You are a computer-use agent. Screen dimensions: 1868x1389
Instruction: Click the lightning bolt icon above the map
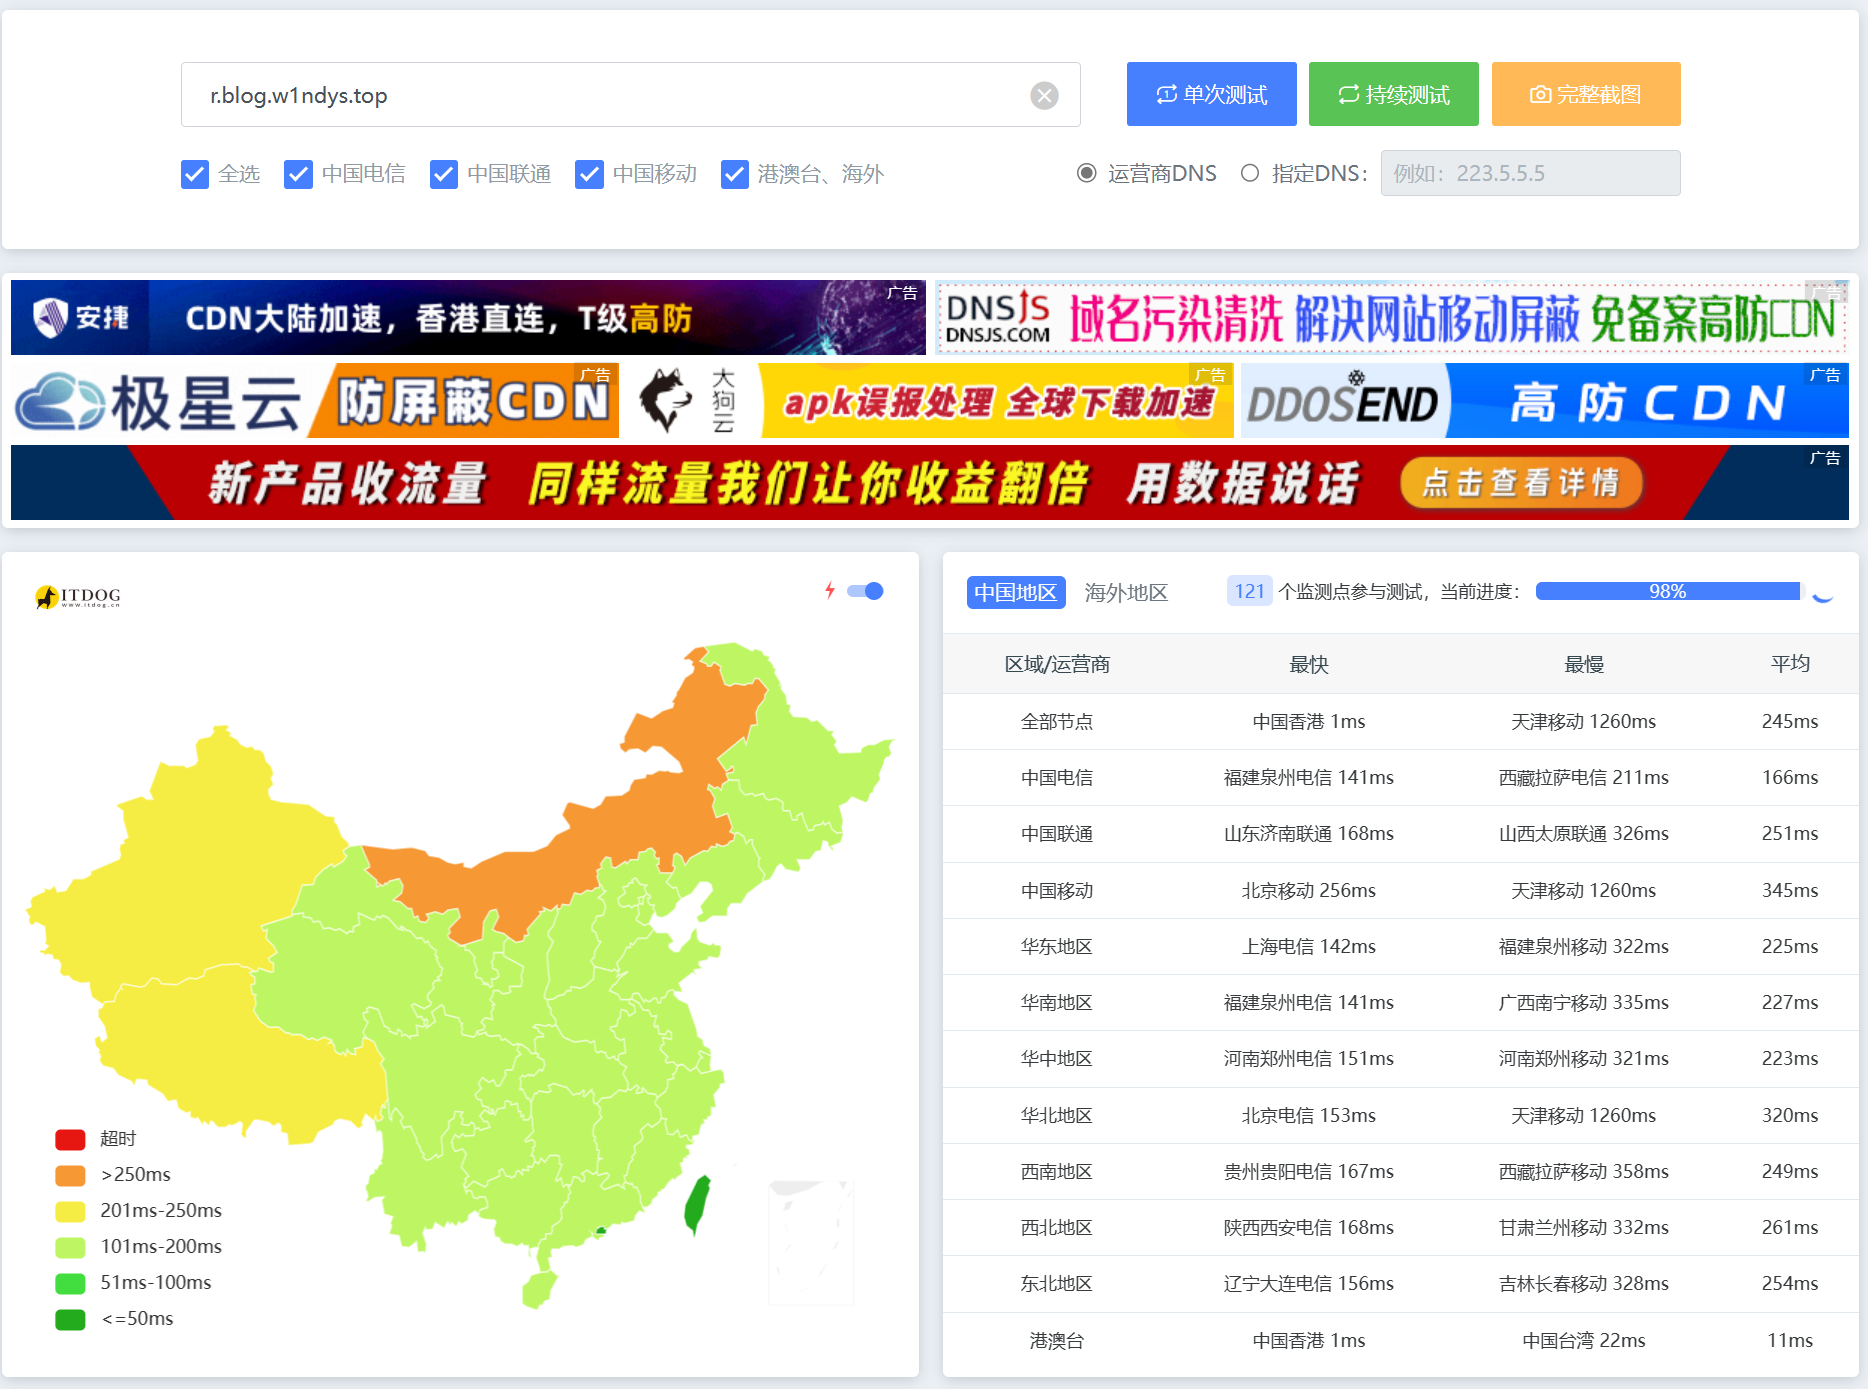pos(831,591)
